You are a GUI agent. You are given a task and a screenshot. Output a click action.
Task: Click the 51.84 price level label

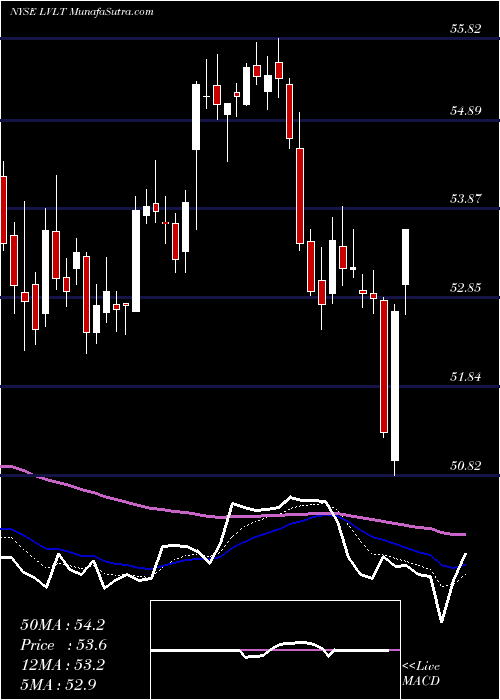point(466,376)
